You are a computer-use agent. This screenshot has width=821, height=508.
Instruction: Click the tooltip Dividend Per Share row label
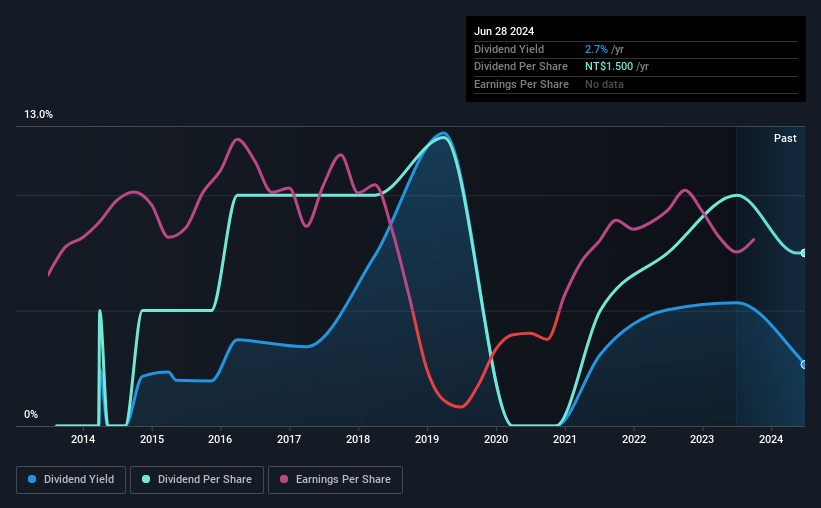point(520,67)
